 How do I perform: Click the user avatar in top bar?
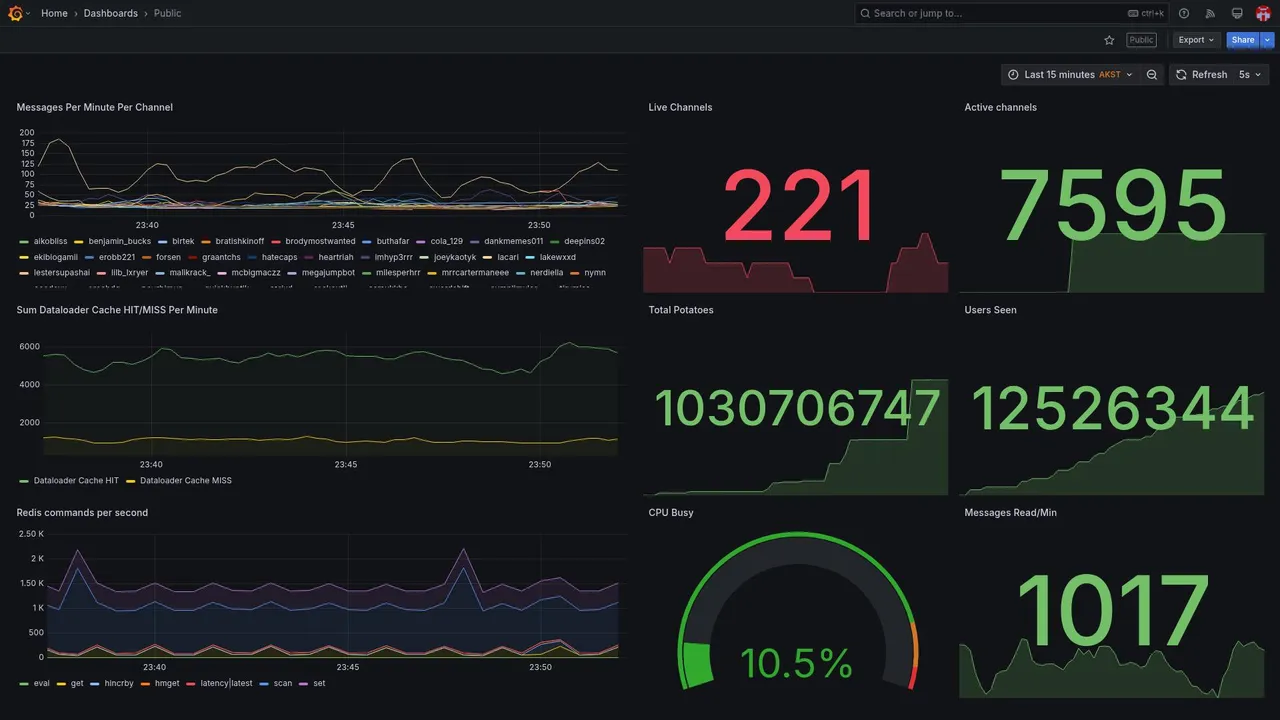(x=1263, y=13)
